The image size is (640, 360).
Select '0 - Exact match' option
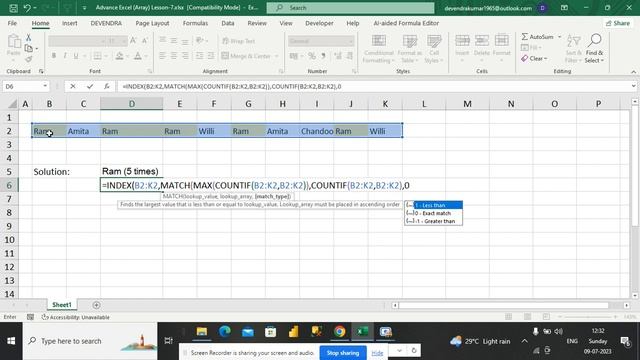click(x=433, y=213)
